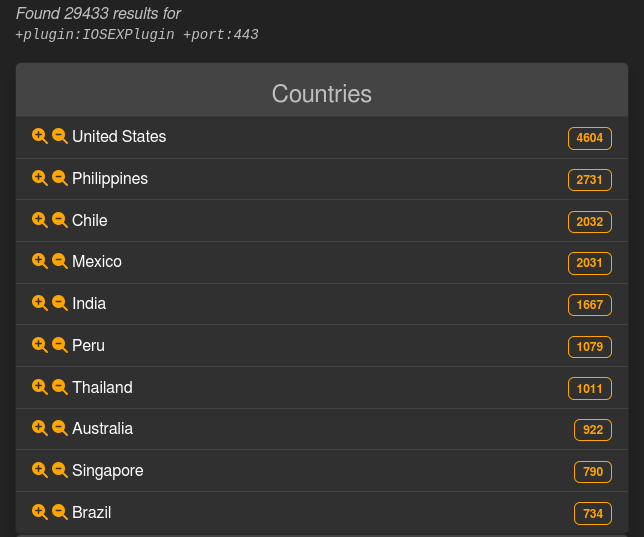The height and width of the screenshot is (537, 644).
Task: Select the Singapore country label
Action: click(108, 470)
